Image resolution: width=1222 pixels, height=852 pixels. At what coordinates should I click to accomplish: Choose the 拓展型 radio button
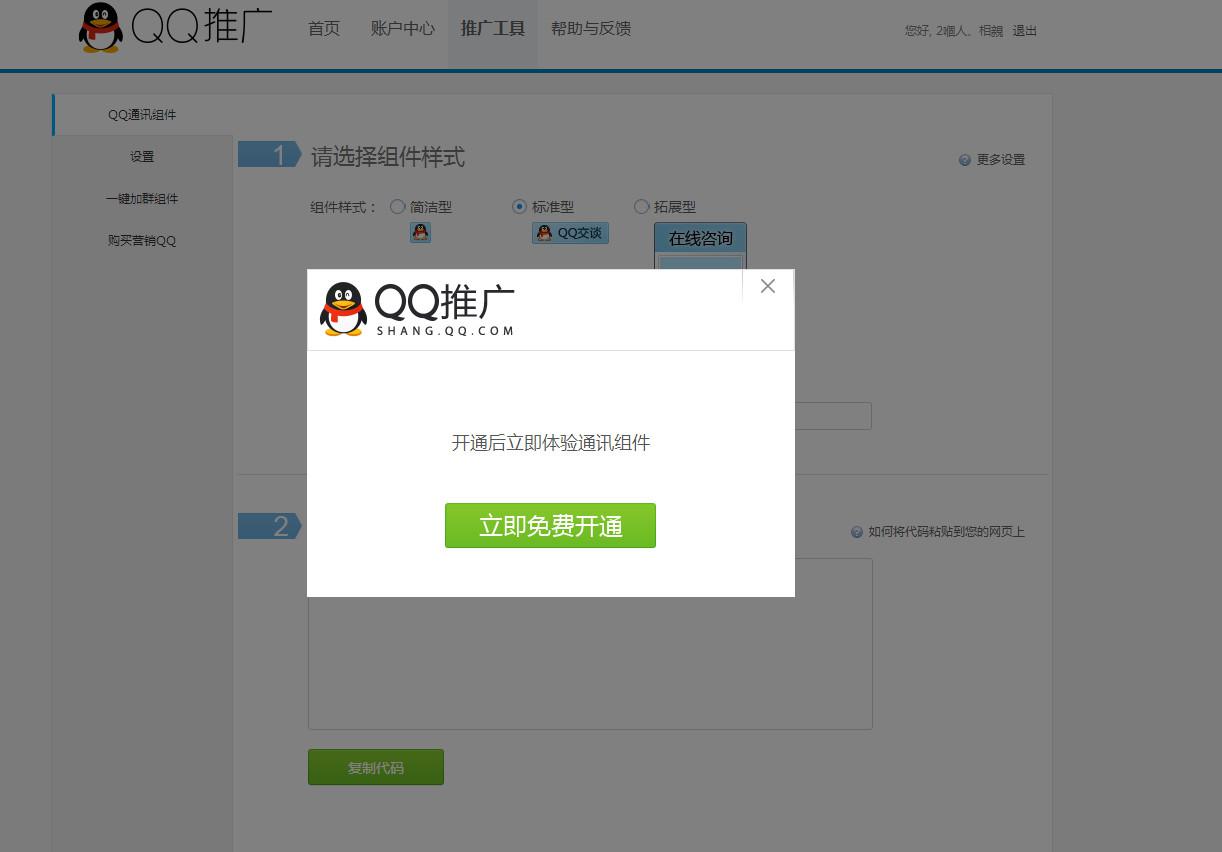click(641, 207)
